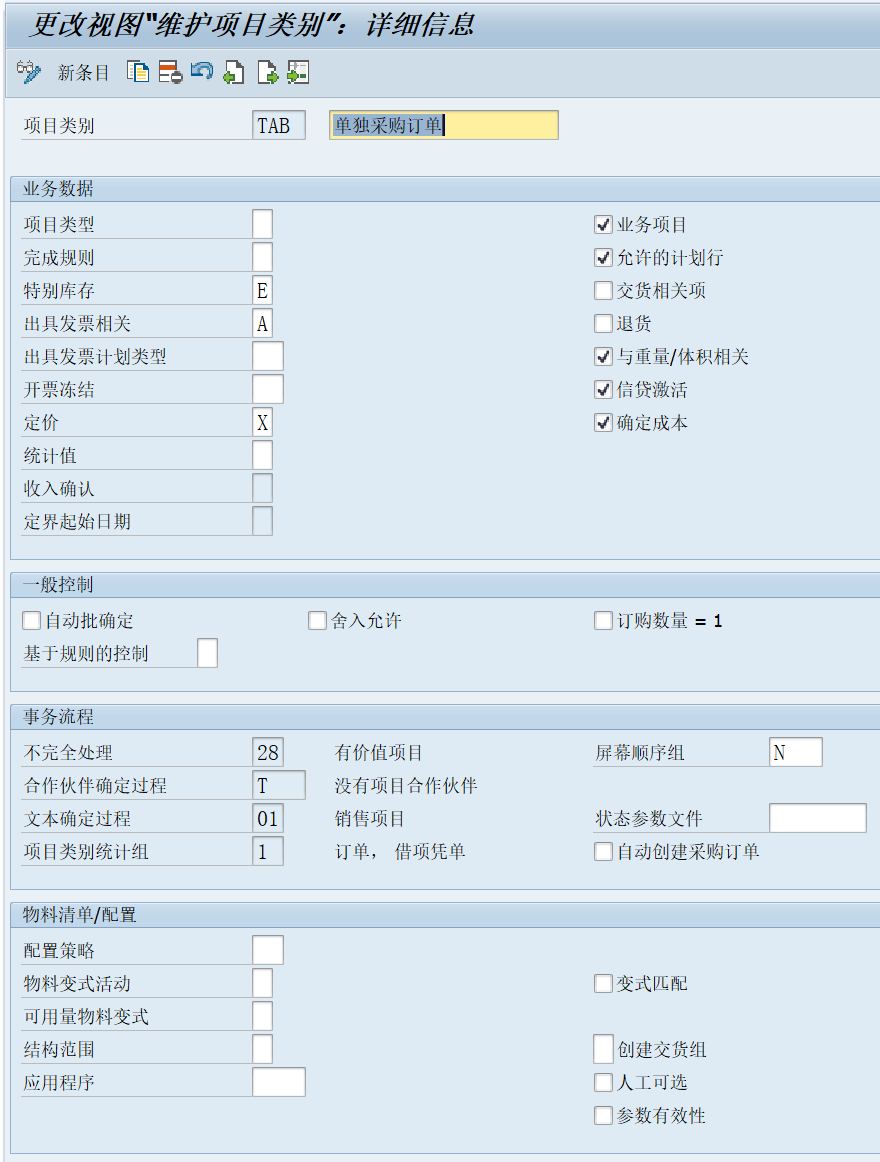This screenshot has height=1162, width=880.
Task: Click the description field 单独采购订单
Action: [x=444, y=125]
